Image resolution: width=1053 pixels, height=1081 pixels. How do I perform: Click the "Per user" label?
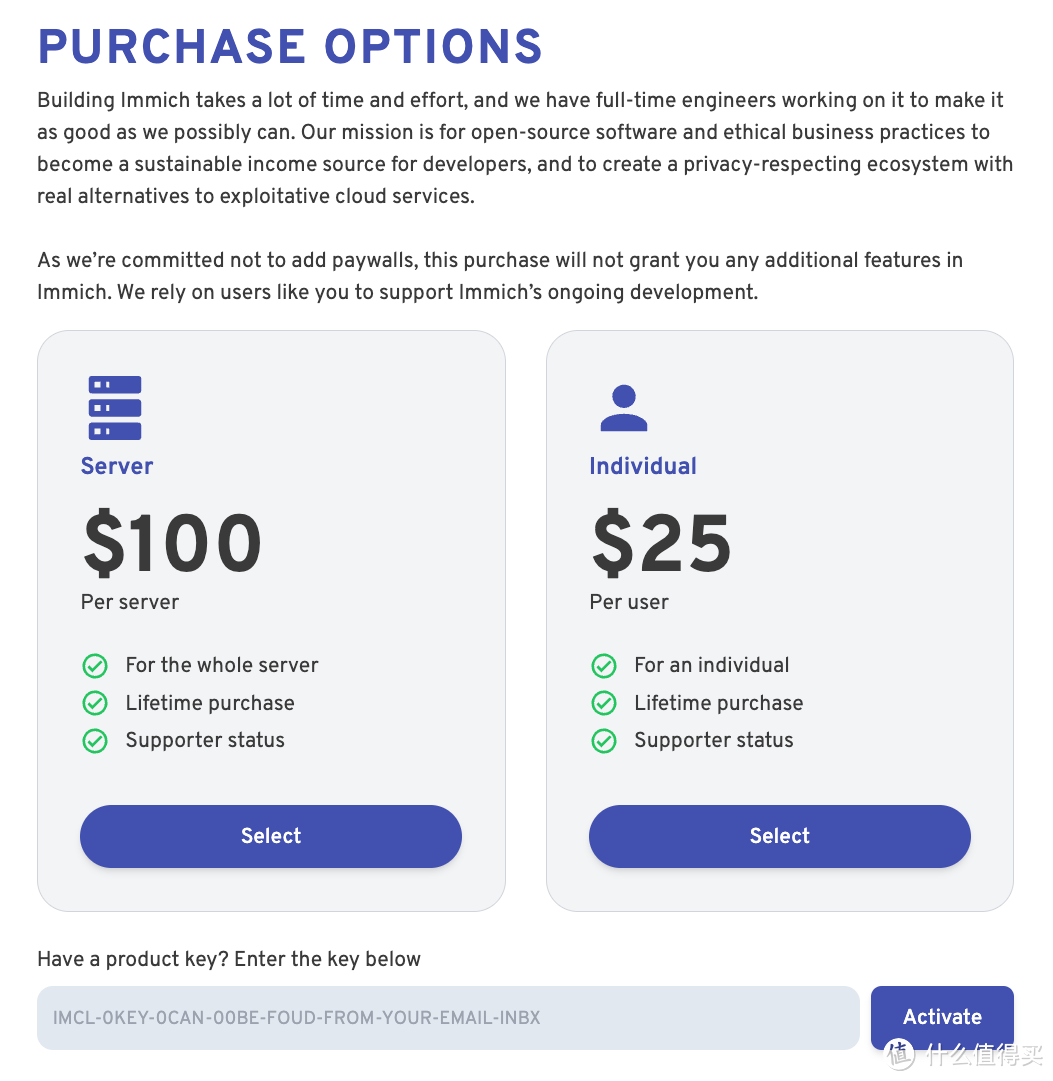[629, 602]
